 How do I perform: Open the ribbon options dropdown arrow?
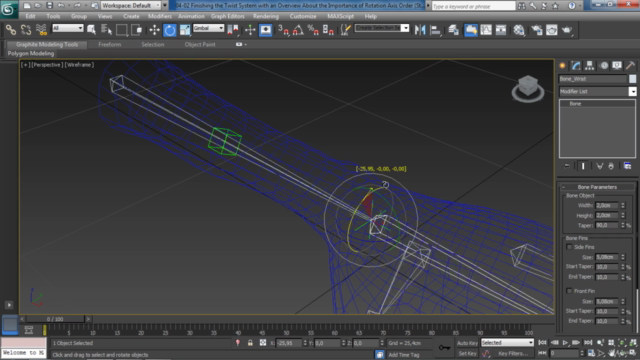coord(245,44)
